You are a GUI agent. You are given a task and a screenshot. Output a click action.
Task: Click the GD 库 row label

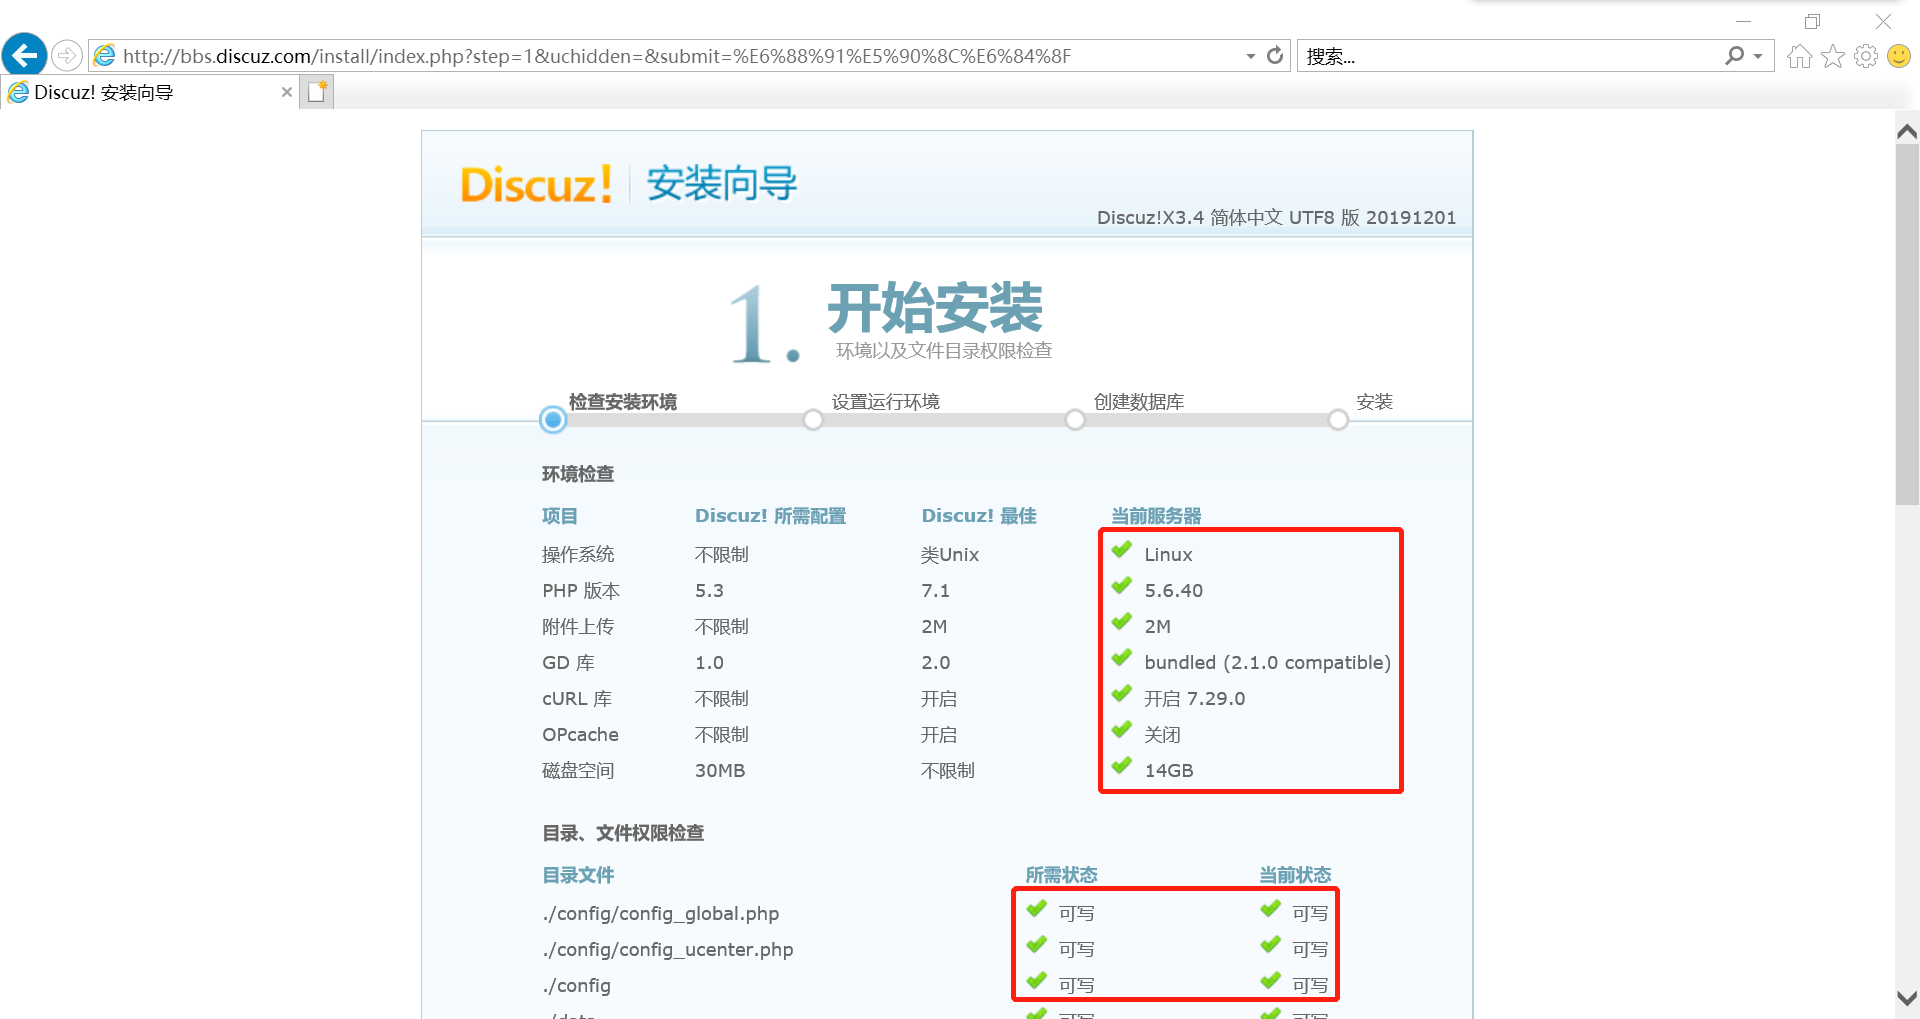[x=568, y=663]
